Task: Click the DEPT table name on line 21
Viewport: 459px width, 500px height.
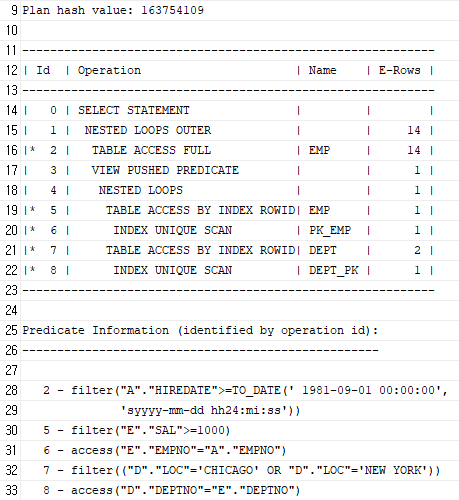Action: [x=323, y=250]
